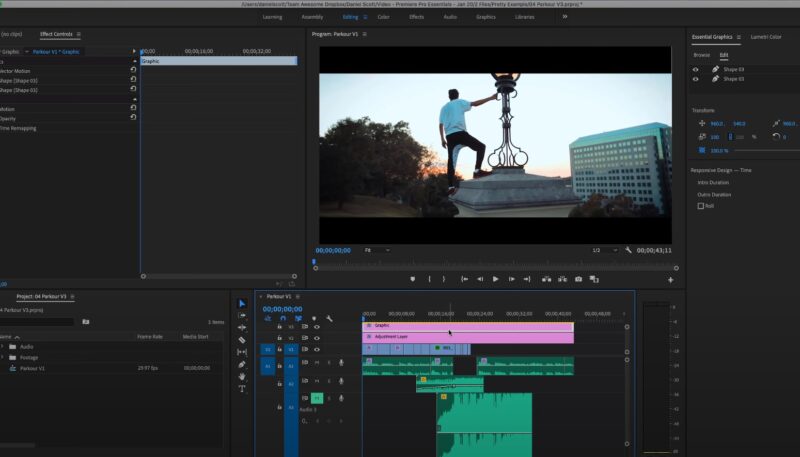This screenshot has width=800, height=457.
Task: Select Parkour V1 sequence in Project panel
Action: (x=32, y=368)
